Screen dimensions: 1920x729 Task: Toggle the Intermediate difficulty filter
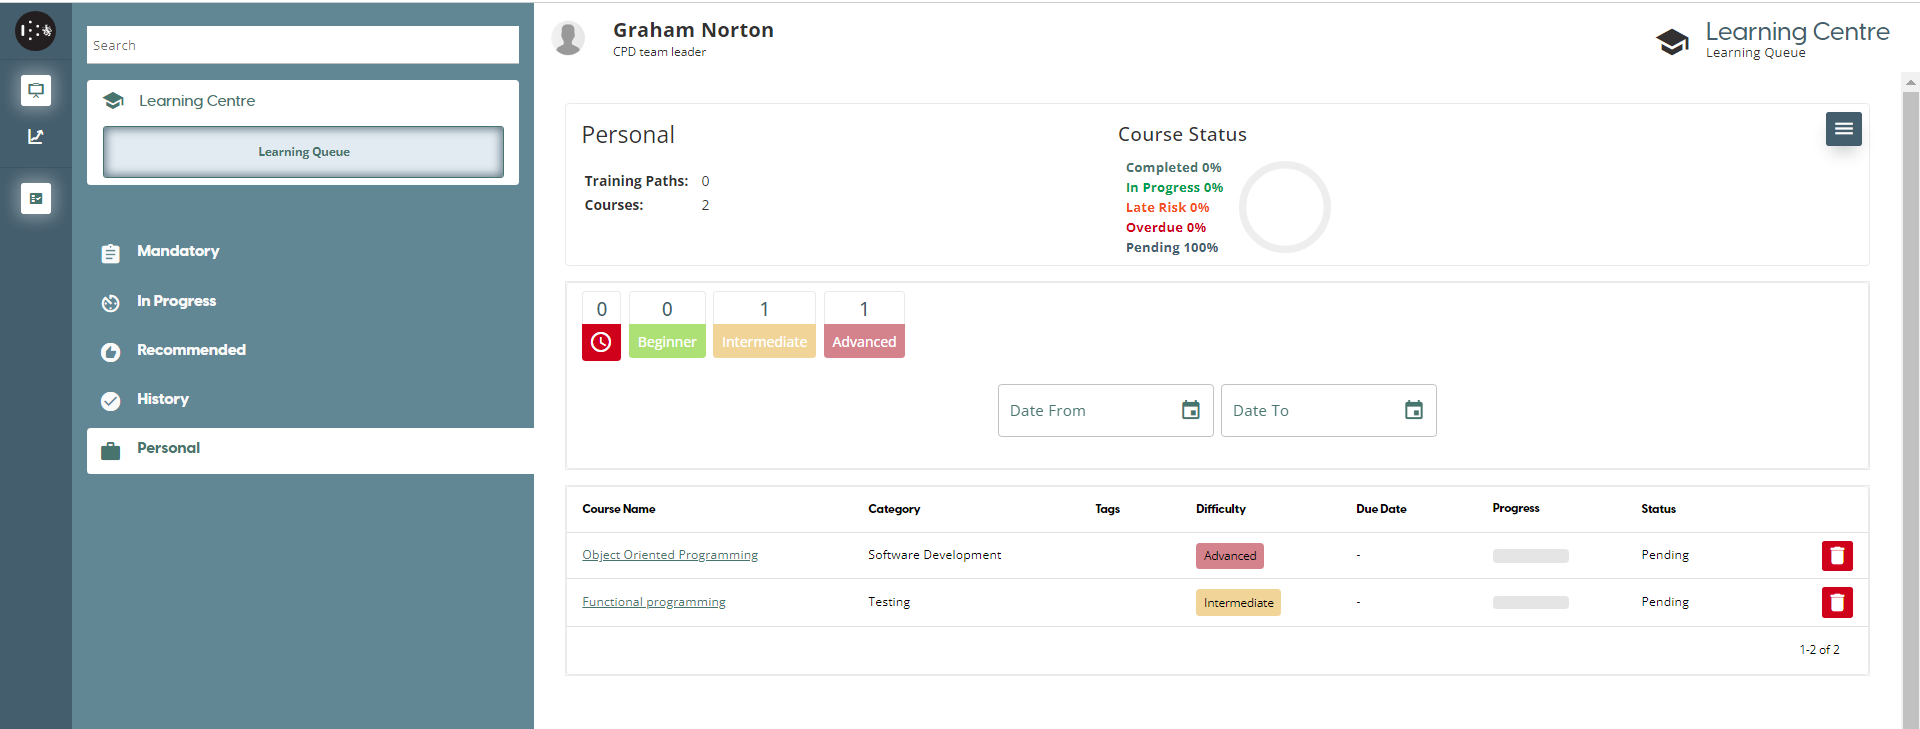pos(764,341)
